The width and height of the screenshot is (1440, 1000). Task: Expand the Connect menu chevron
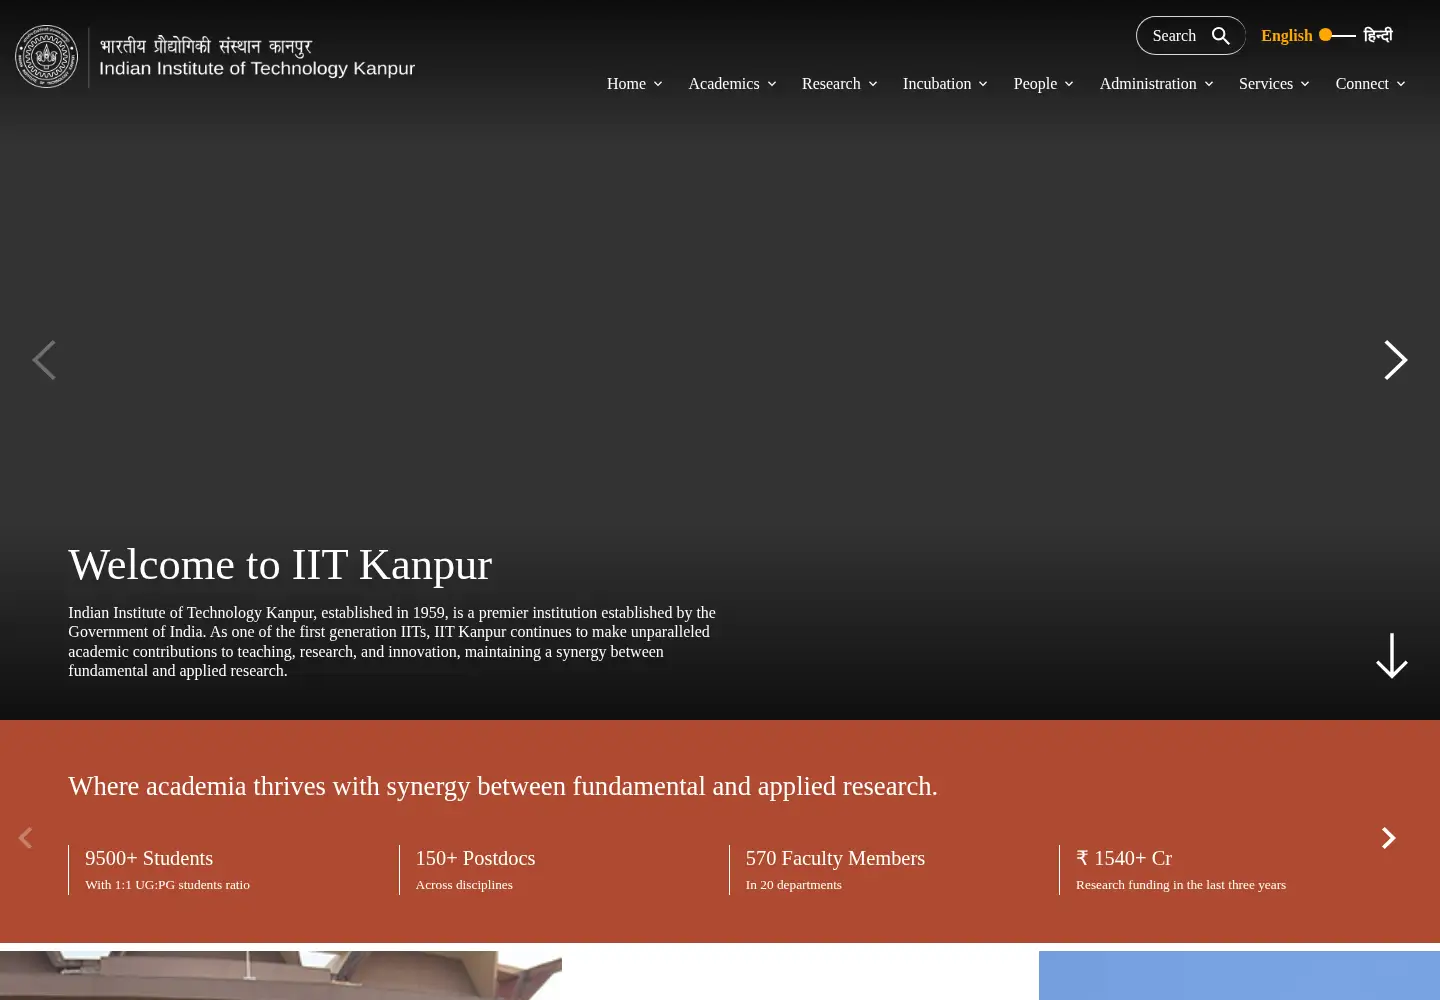[x=1401, y=84]
